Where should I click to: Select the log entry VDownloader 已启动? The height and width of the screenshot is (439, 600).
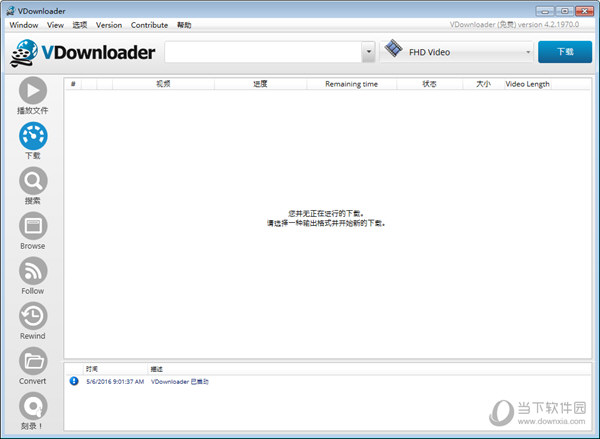pos(180,381)
